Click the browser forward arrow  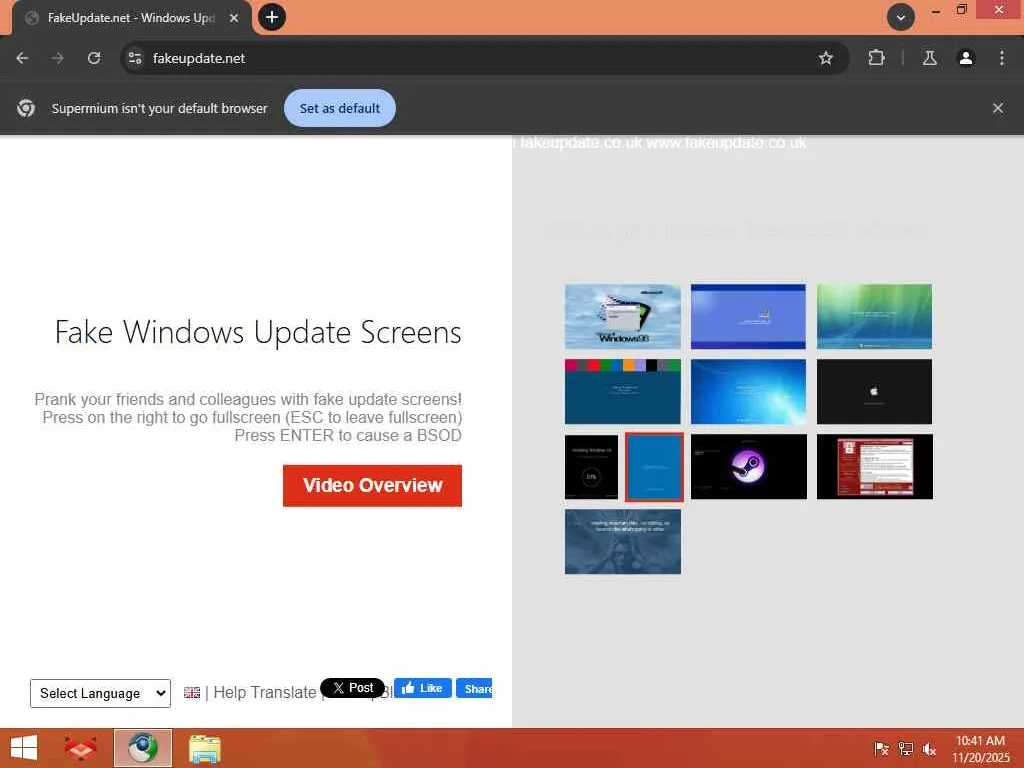(58, 58)
